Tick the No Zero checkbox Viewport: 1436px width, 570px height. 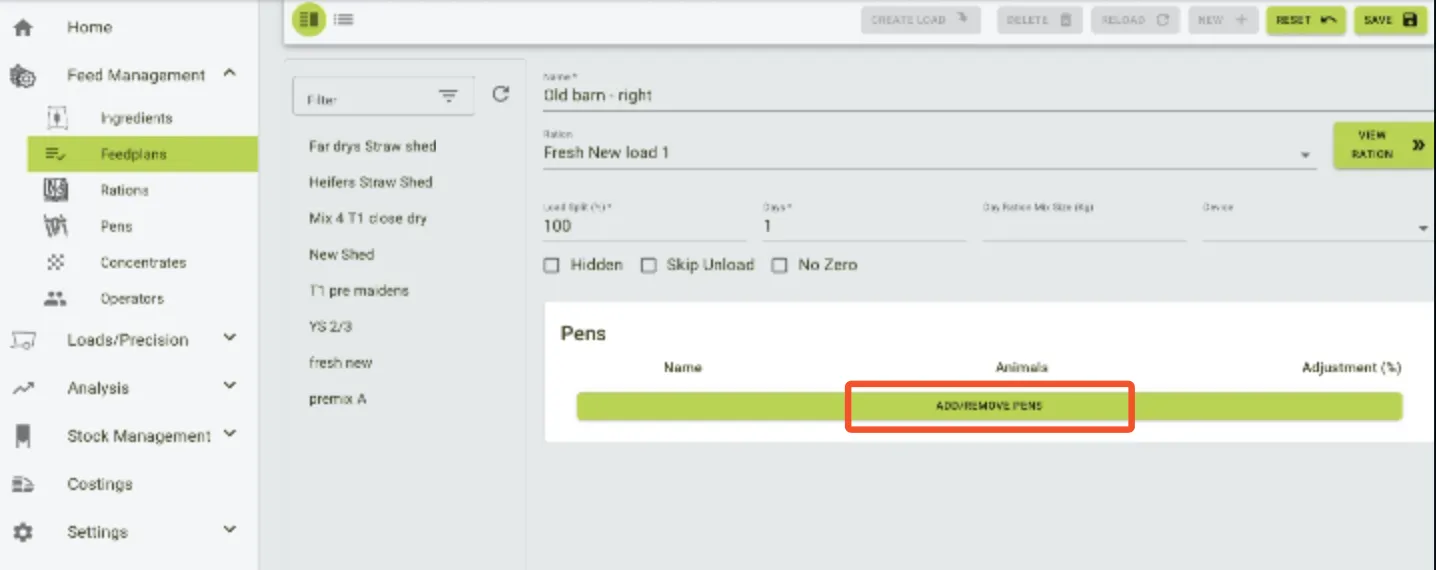click(x=779, y=266)
